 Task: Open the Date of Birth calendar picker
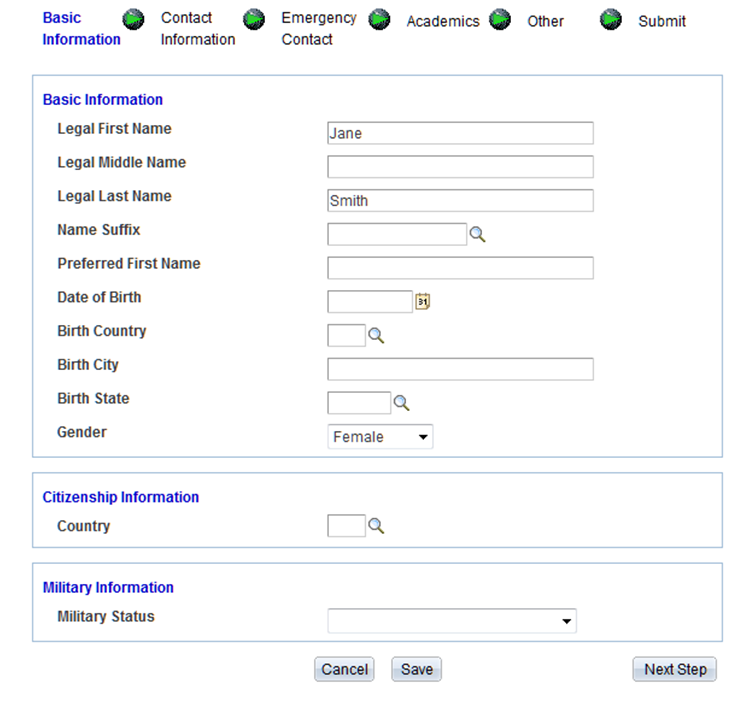[422, 301]
